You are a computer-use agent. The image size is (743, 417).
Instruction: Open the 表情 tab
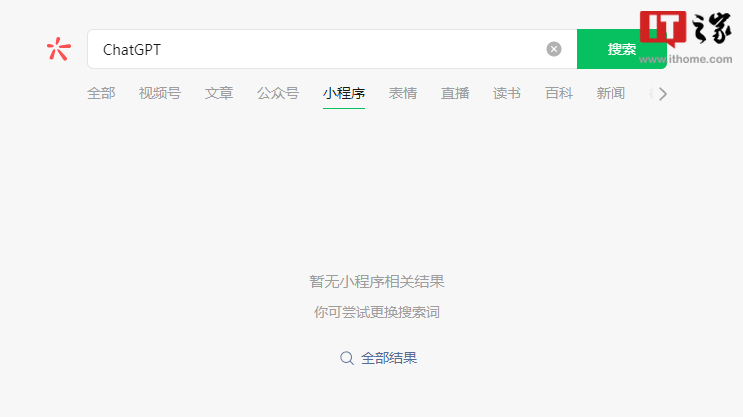(403, 93)
